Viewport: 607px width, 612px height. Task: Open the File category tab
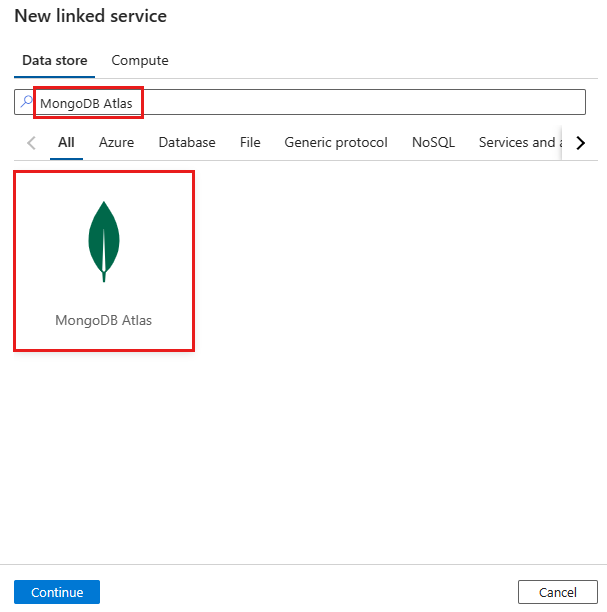tap(250, 142)
